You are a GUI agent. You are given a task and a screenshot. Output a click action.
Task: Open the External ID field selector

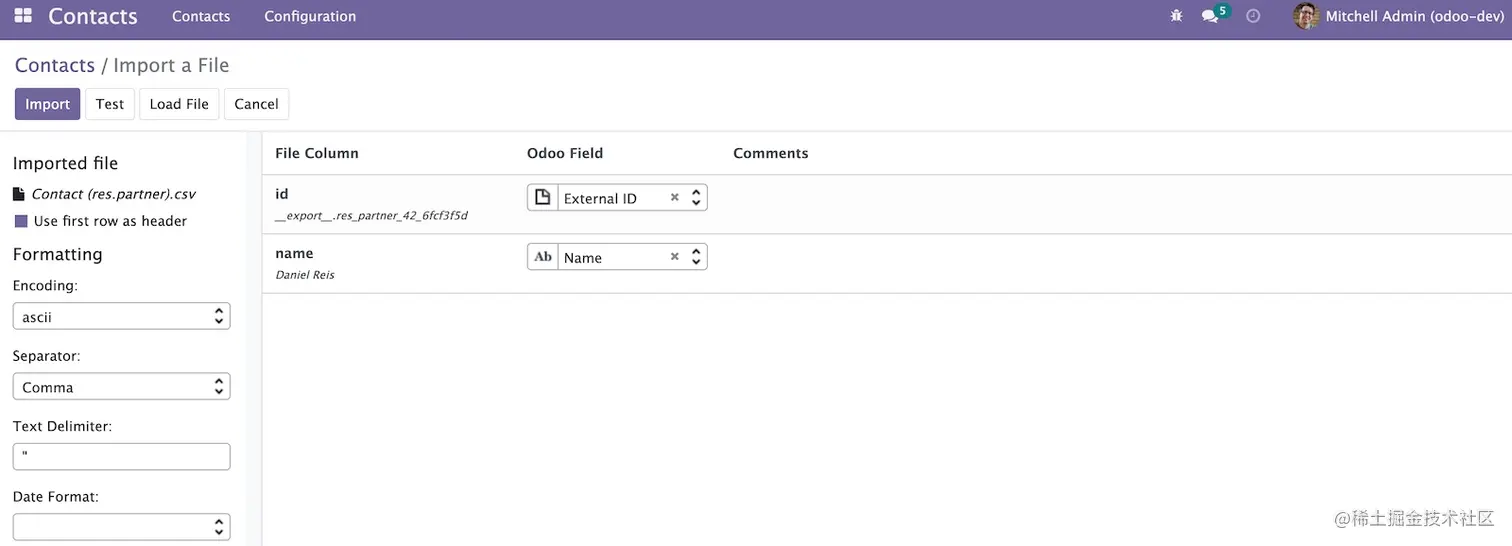point(632,198)
